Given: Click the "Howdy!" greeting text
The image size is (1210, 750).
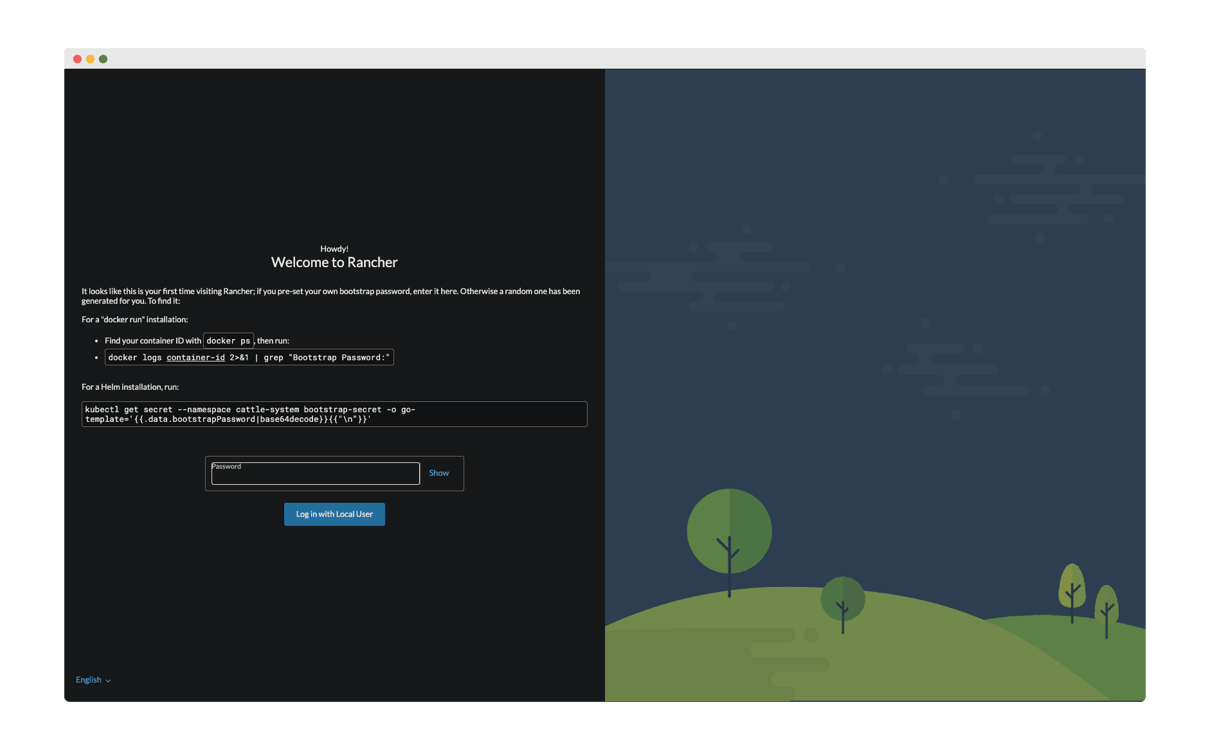Looking at the screenshot, I should coord(334,249).
